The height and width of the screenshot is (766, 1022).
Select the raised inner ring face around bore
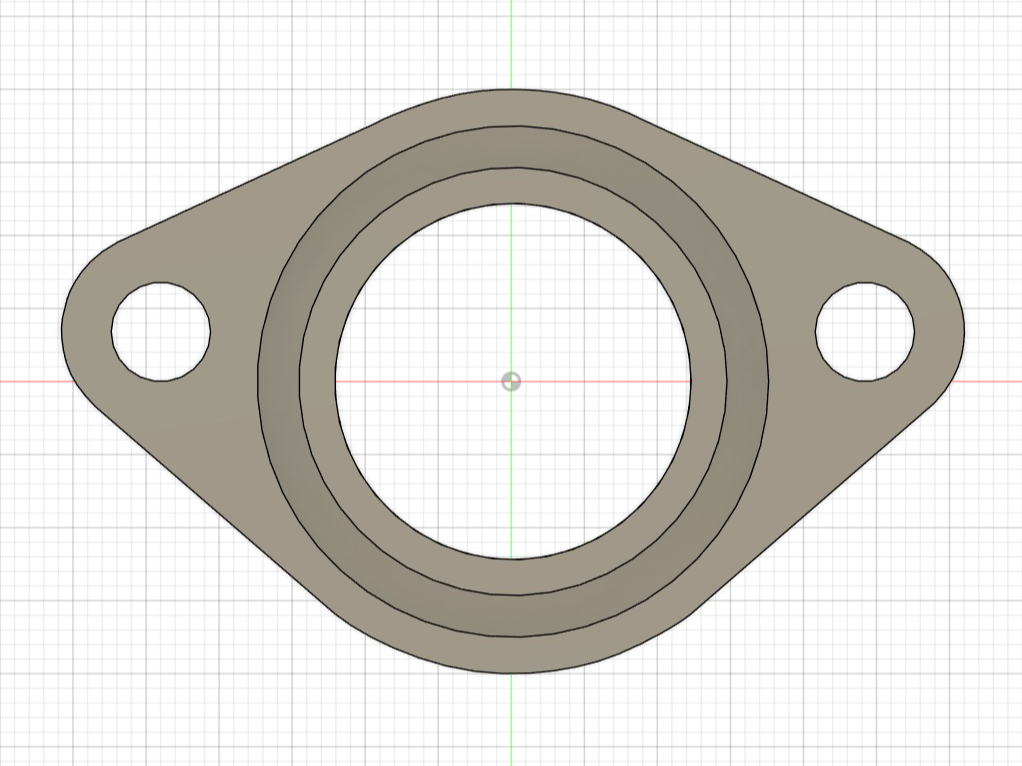point(513,186)
